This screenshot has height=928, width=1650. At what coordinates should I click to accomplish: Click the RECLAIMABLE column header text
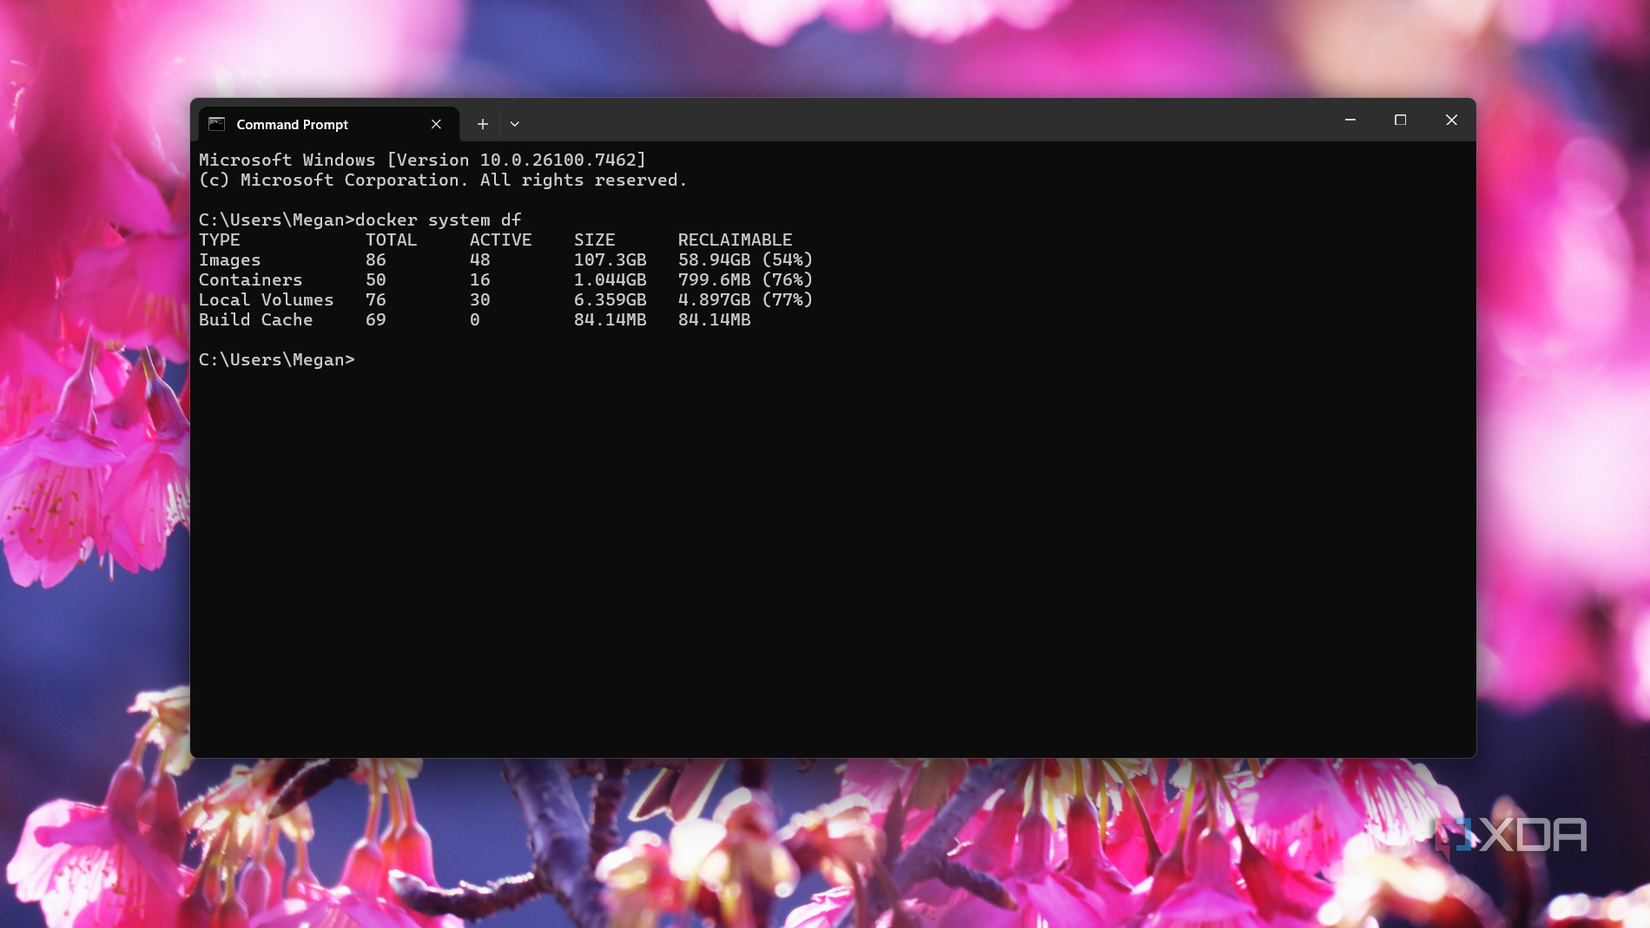[735, 239]
